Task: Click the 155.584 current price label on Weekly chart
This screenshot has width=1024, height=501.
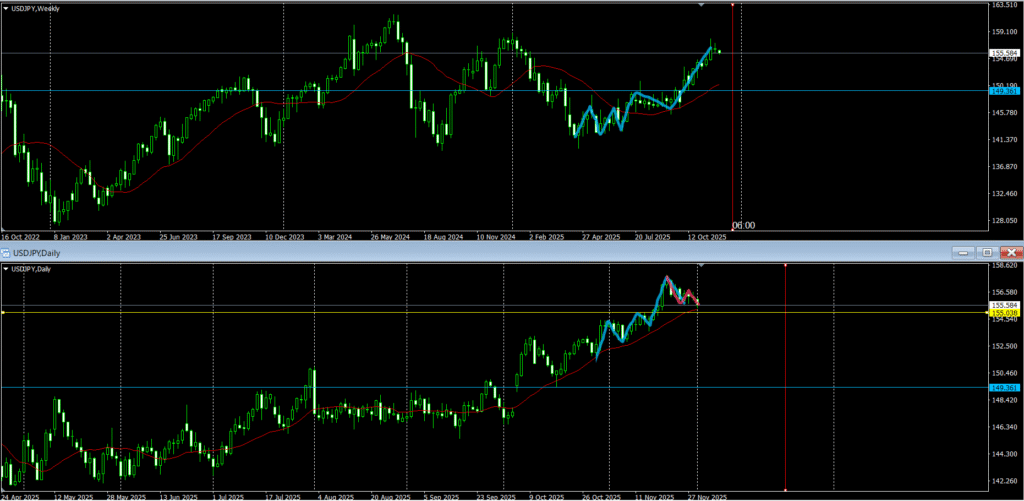Action: [x=1003, y=52]
